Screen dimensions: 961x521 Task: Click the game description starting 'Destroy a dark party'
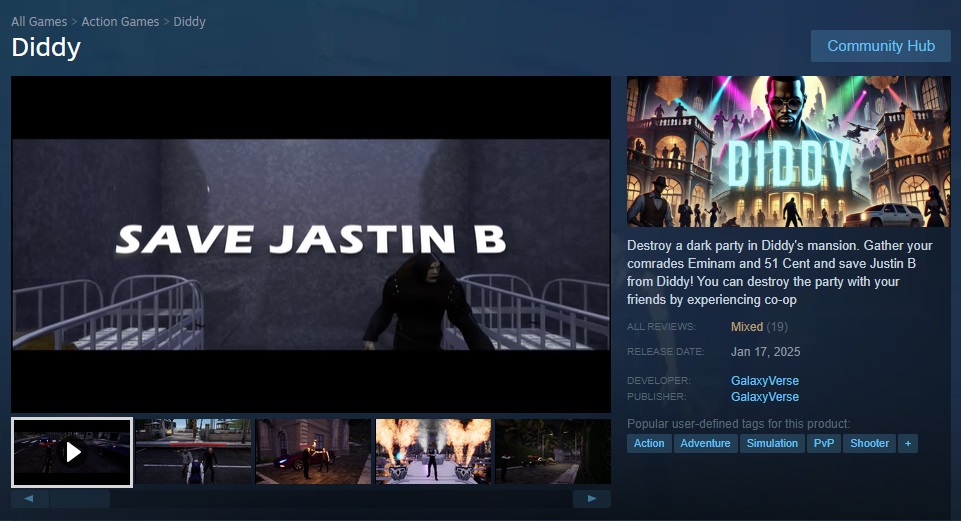[780, 272]
